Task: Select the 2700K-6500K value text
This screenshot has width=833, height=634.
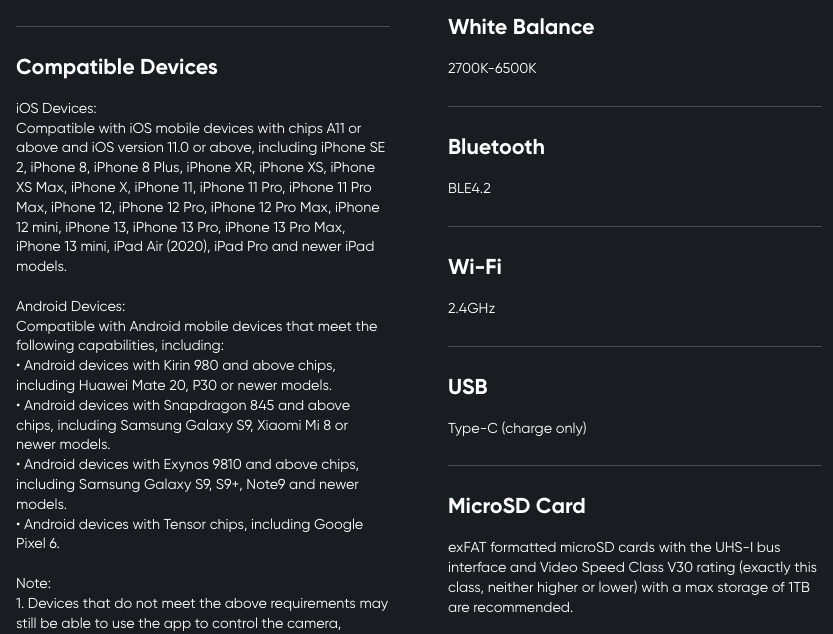Action: point(492,69)
